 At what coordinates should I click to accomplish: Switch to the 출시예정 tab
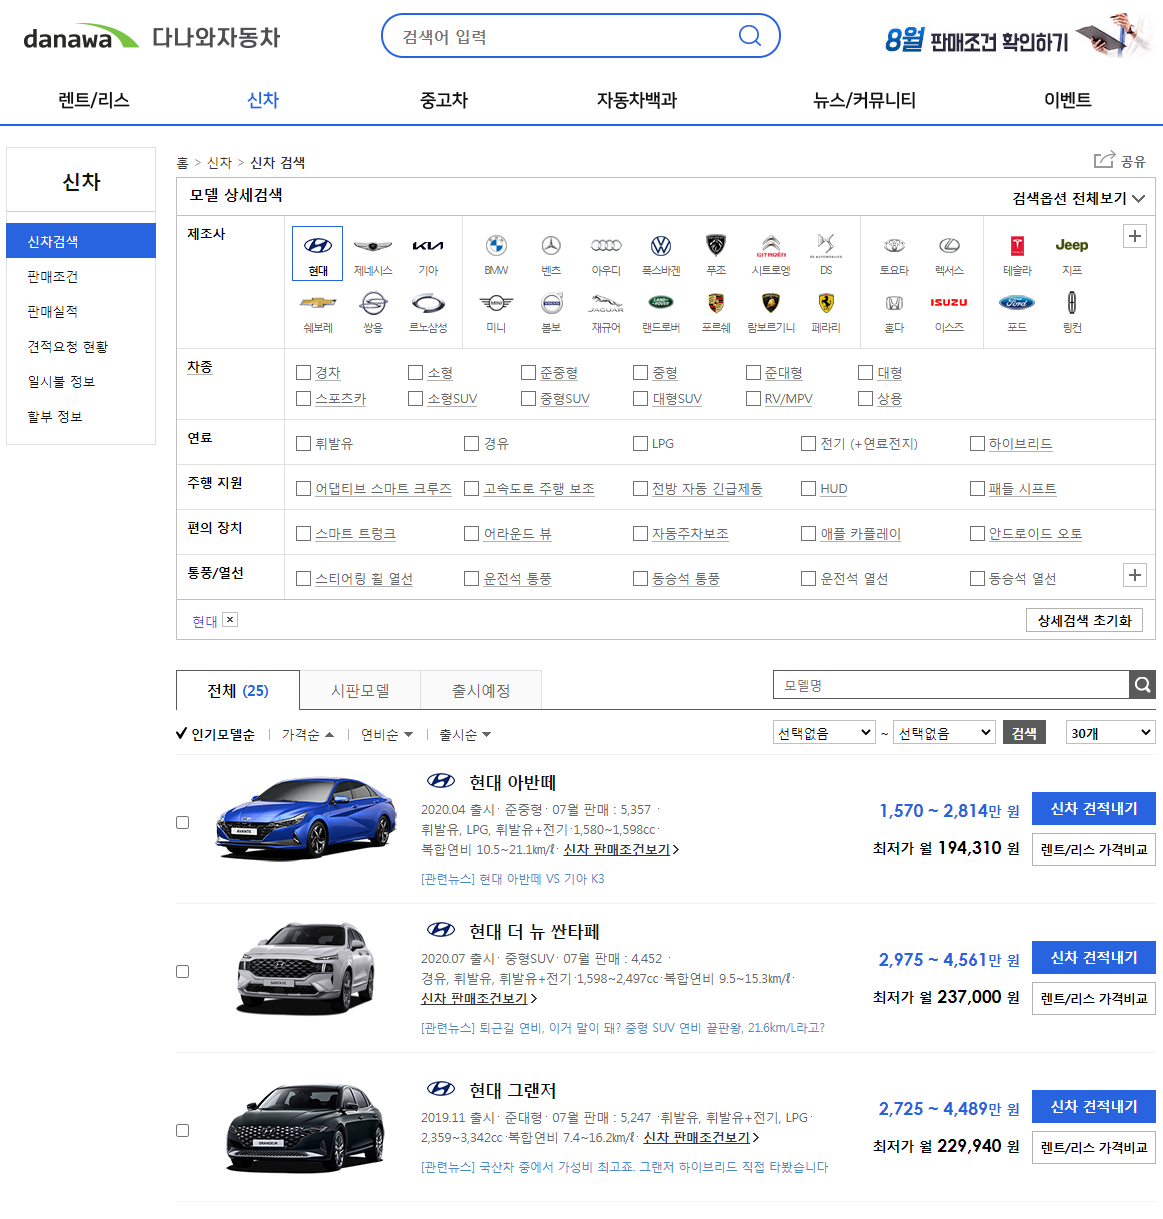pos(481,691)
